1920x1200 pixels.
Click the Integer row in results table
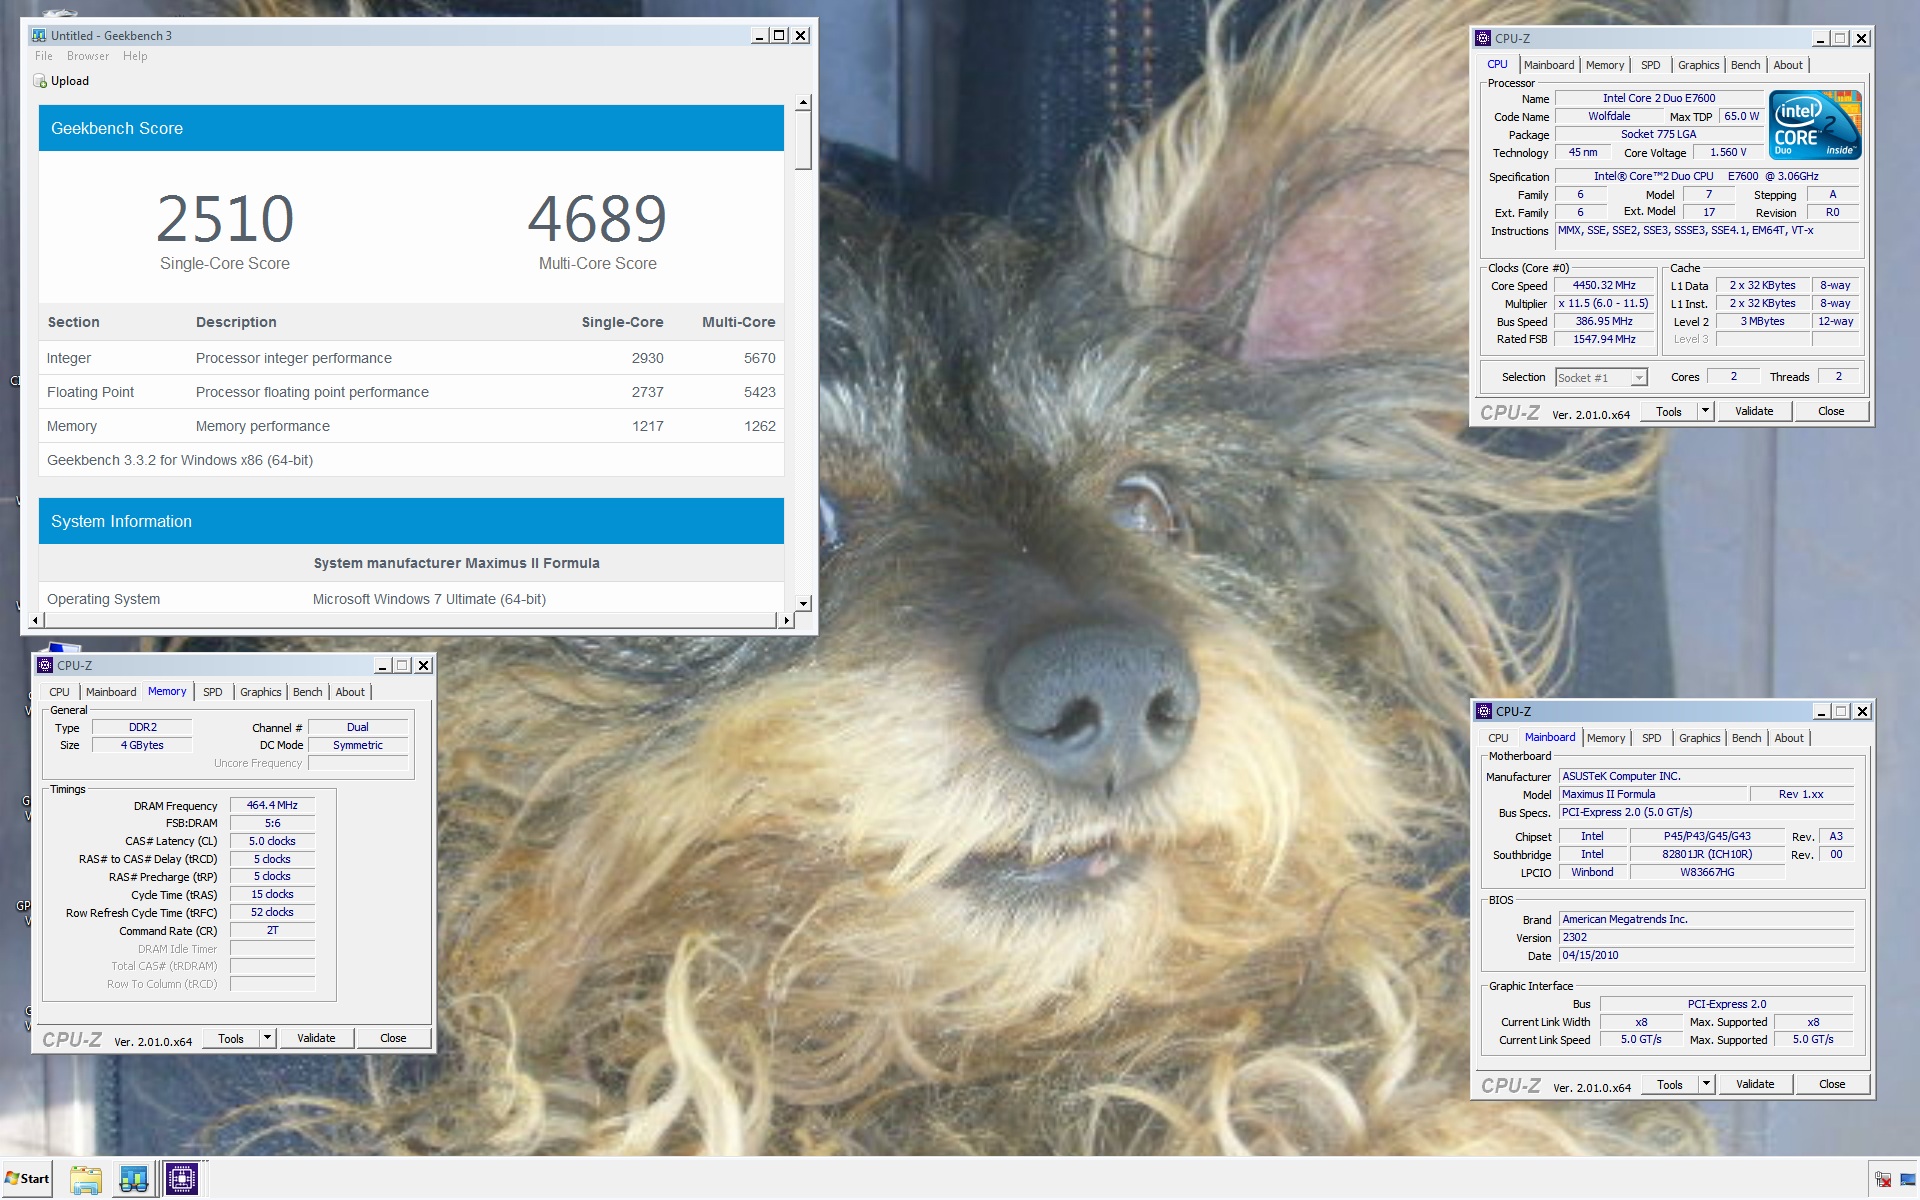pos(411,358)
